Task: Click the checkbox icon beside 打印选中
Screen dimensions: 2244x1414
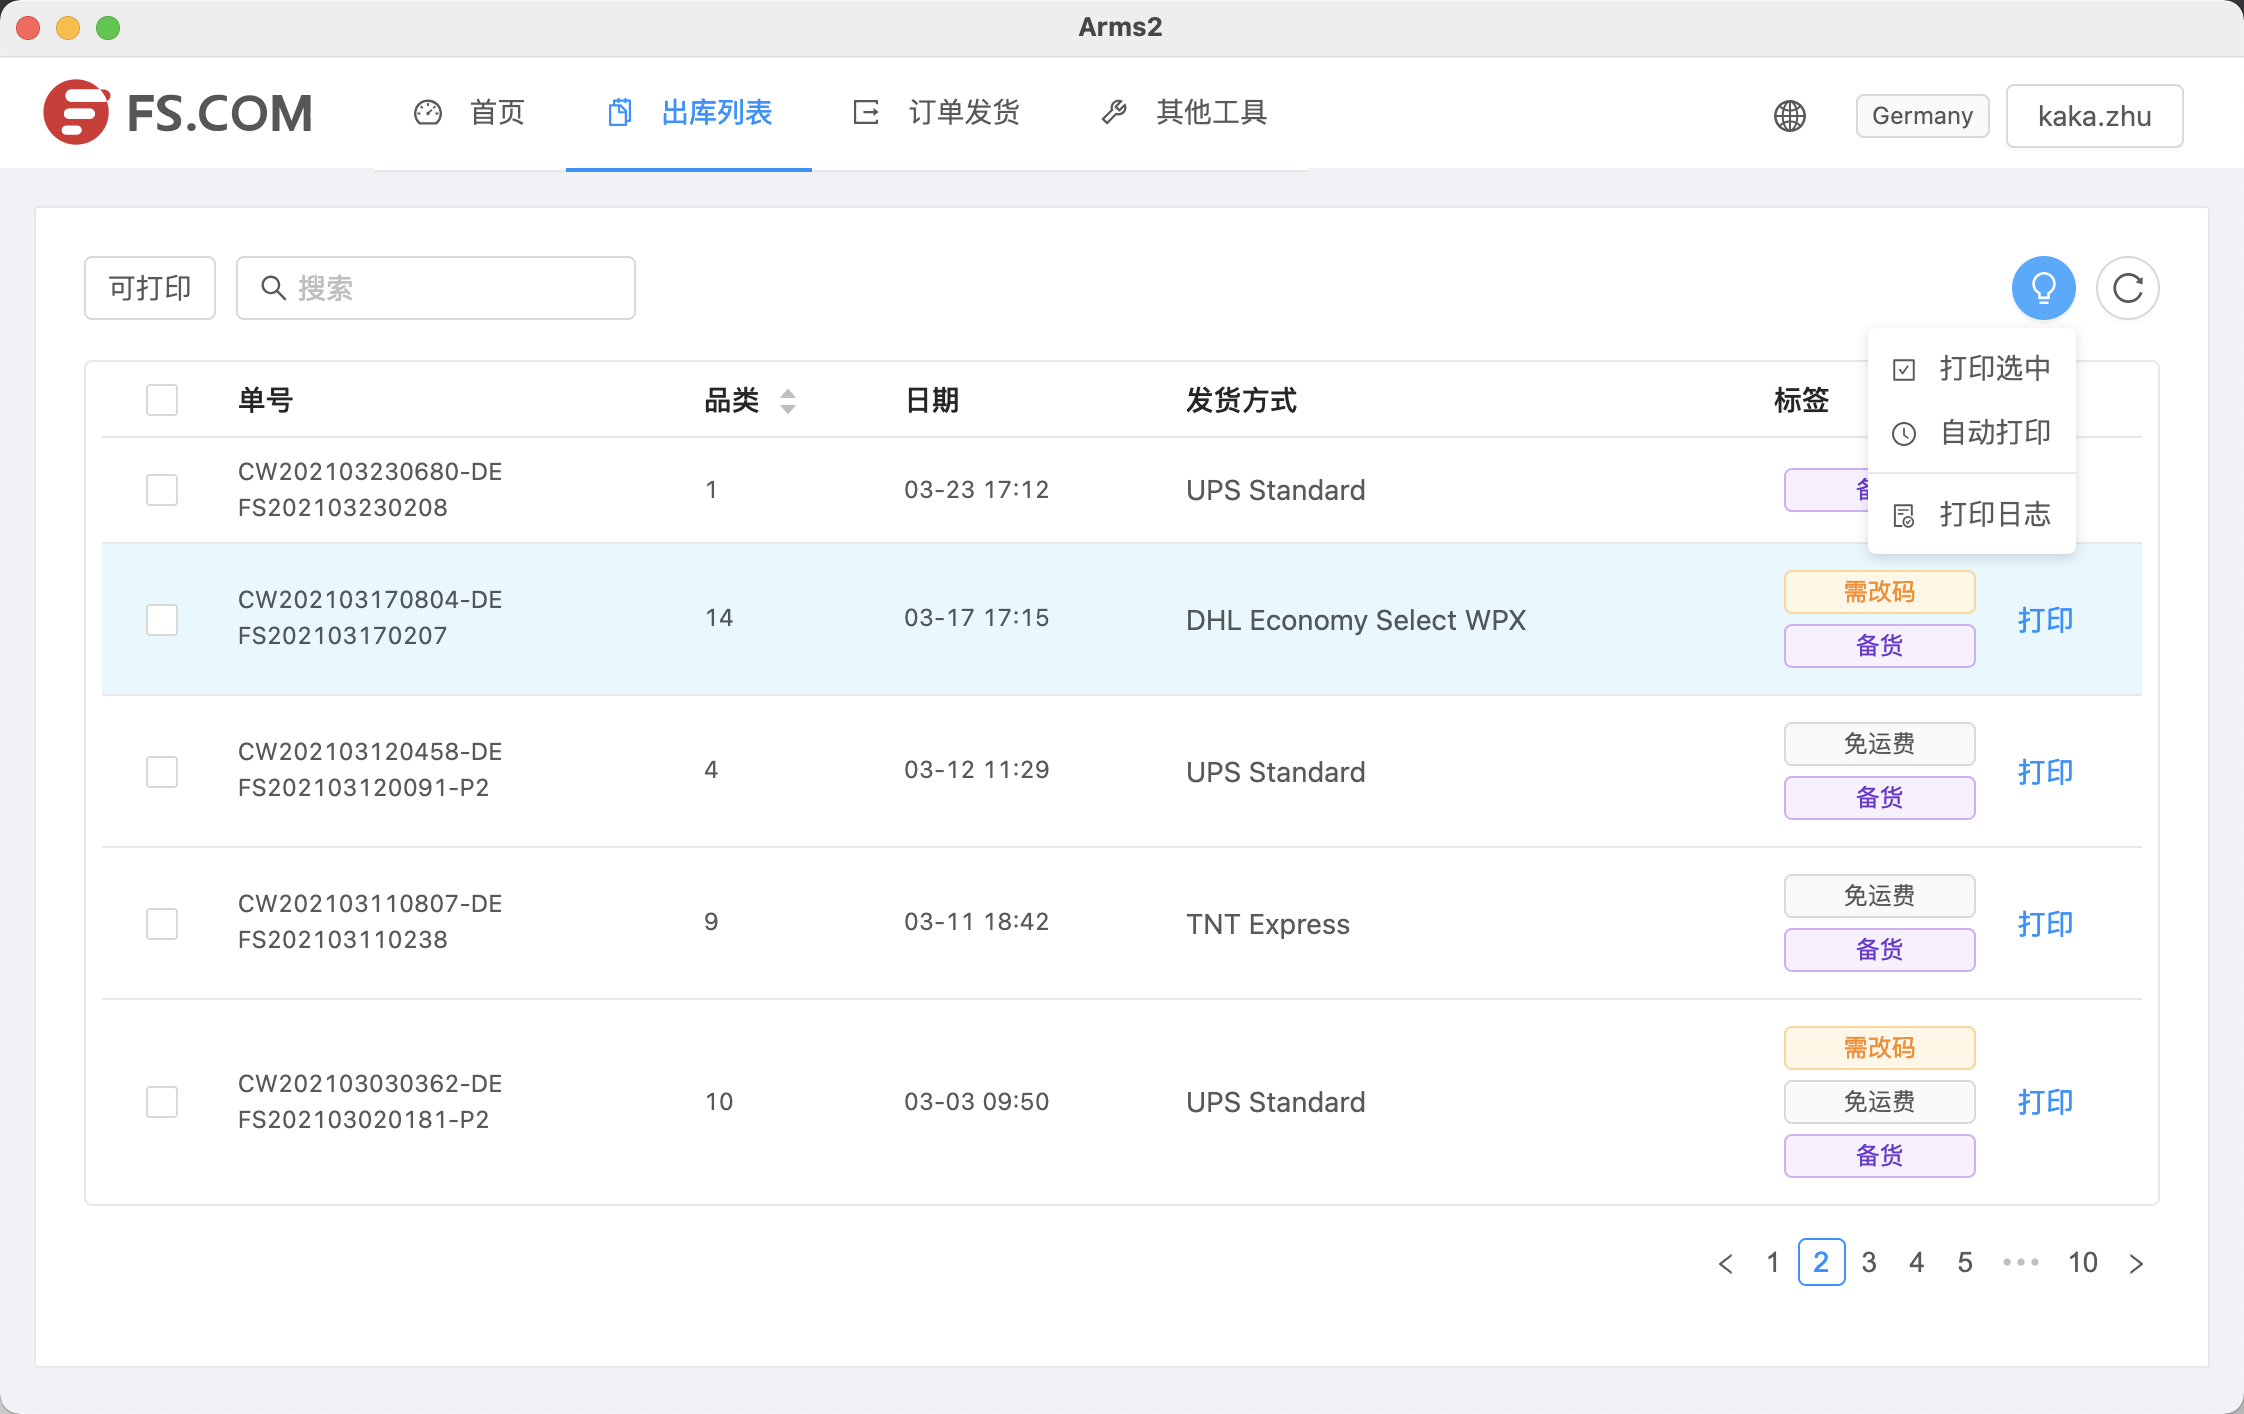Action: (x=1904, y=369)
